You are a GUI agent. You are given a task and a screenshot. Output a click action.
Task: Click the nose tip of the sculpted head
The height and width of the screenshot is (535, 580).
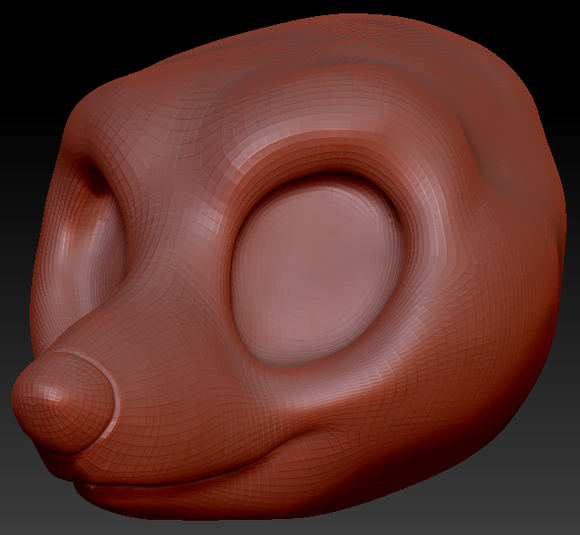63,402
